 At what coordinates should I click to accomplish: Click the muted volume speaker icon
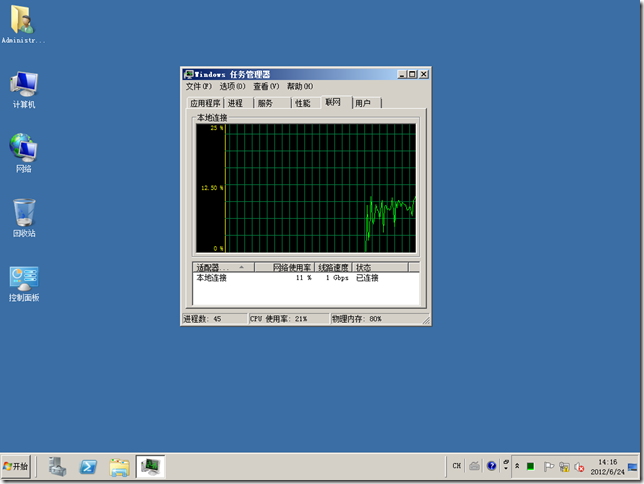[579, 467]
